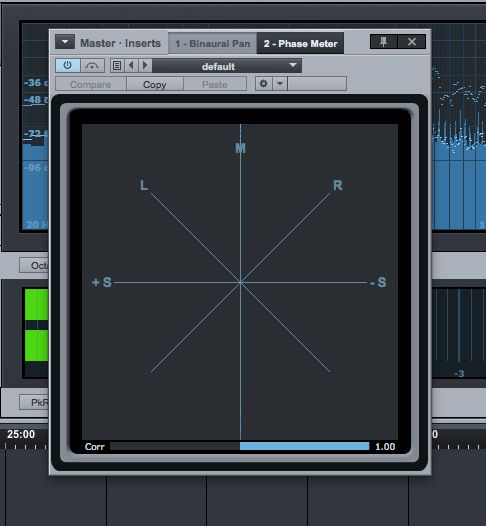
Task: Load the previous preset arrow
Action: [131, 65]
